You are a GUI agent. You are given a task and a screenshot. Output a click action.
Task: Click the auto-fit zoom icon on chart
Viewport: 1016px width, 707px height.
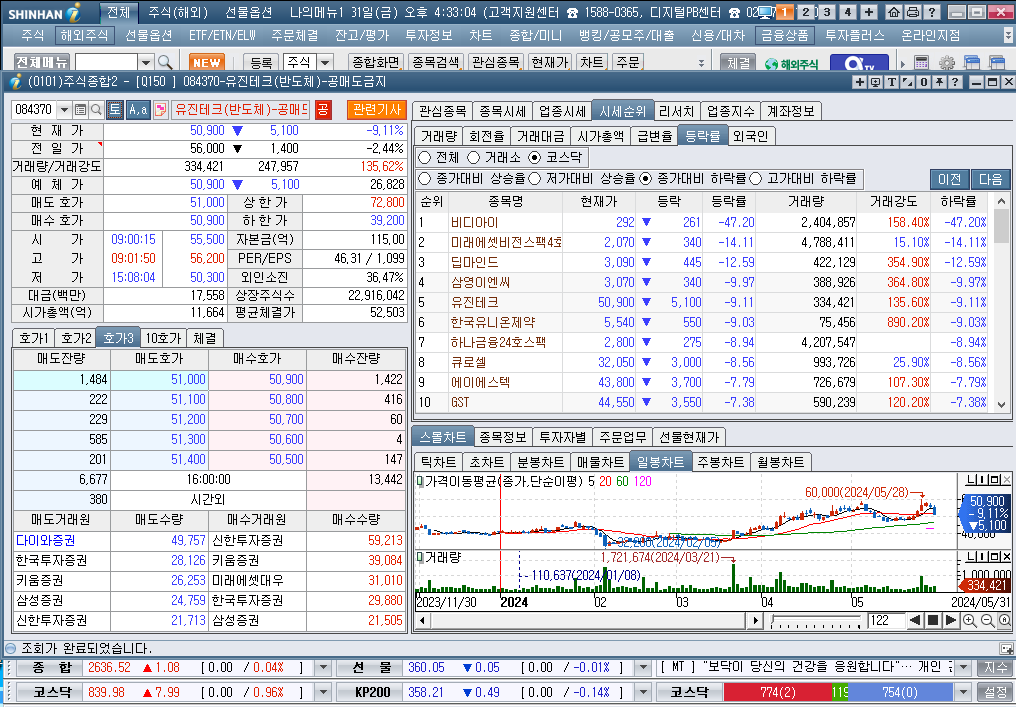tap(1004, 620)
